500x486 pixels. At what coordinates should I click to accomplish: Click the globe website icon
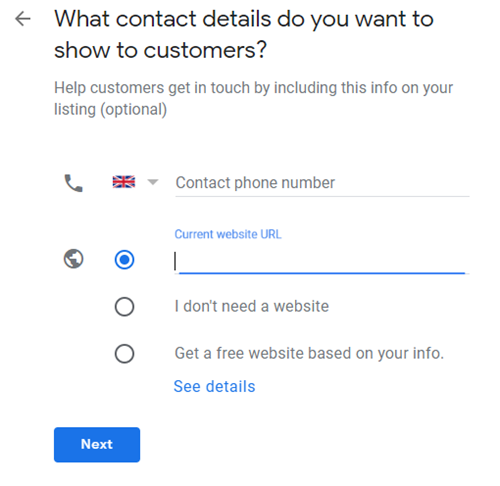pyautogui.click(x=74, y=259)
